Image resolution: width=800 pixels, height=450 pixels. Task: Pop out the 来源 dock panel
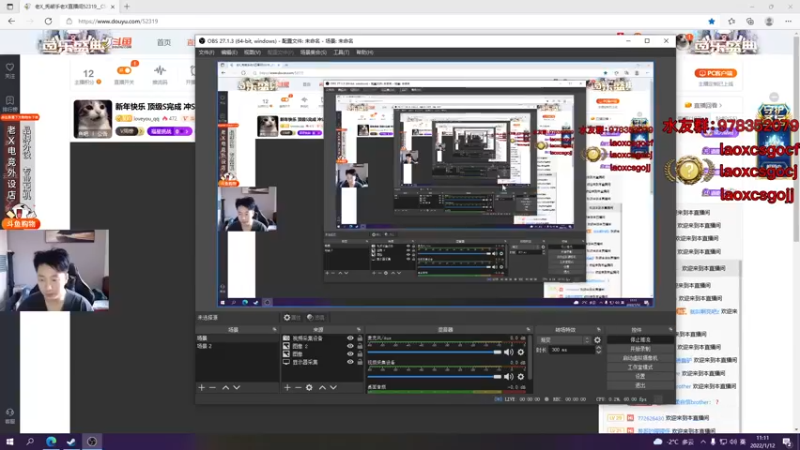(x=359, y=330)
